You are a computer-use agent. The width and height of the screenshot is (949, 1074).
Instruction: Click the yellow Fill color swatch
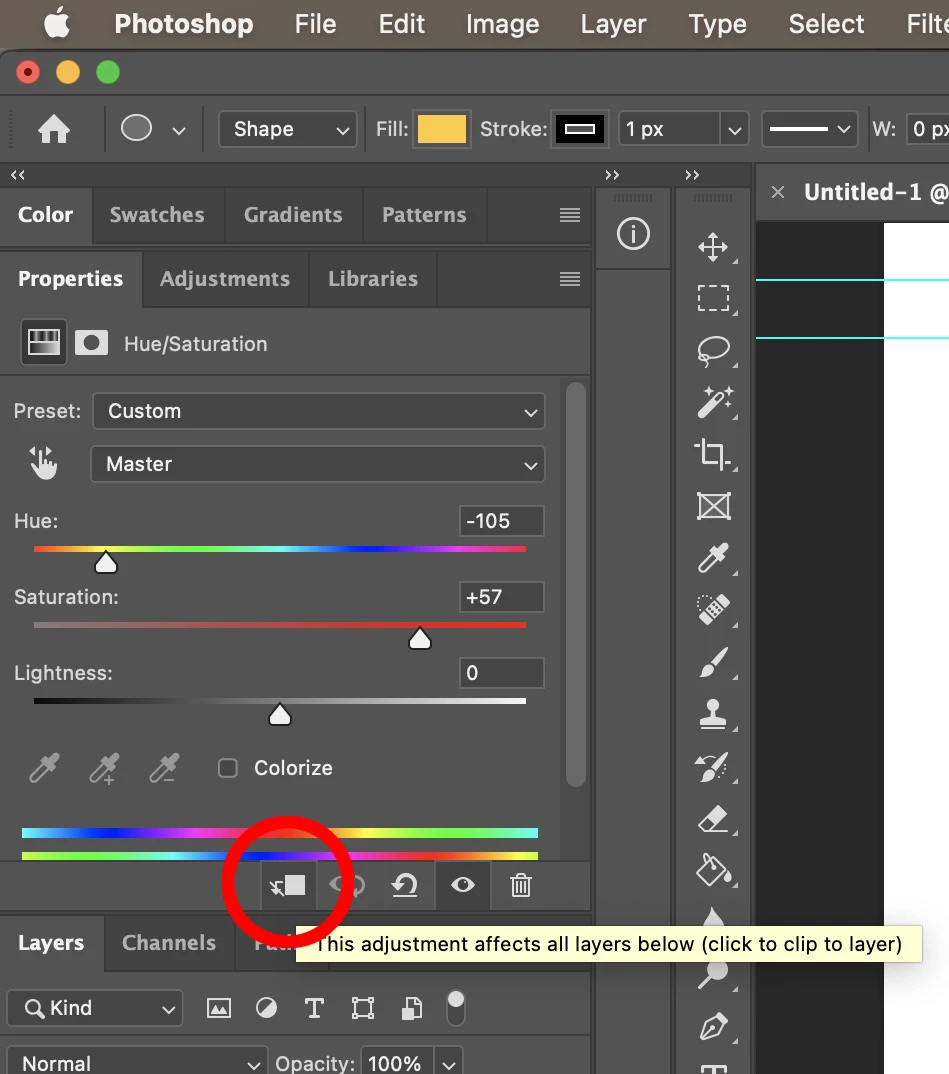pyautogui.click(x=442, y=129)
